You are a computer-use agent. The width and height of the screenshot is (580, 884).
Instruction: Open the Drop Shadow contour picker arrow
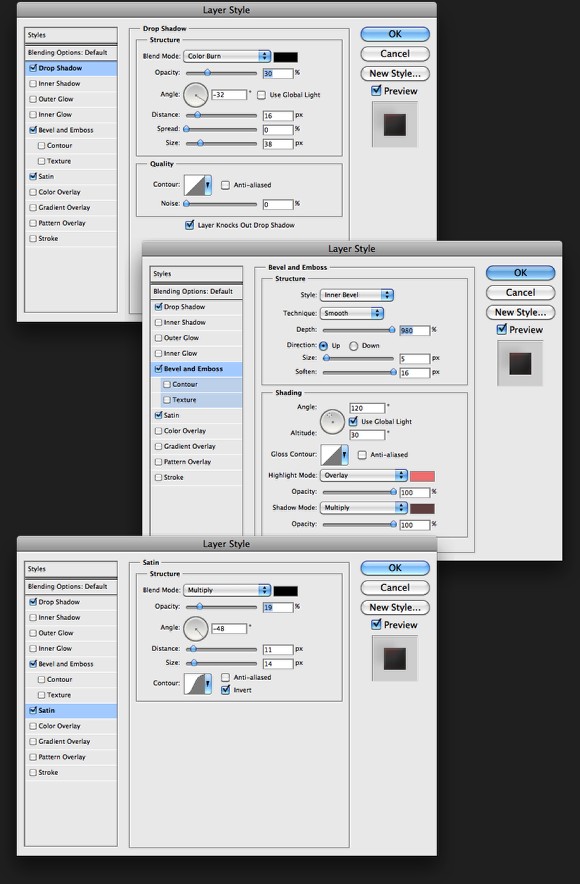click(208, 185)
